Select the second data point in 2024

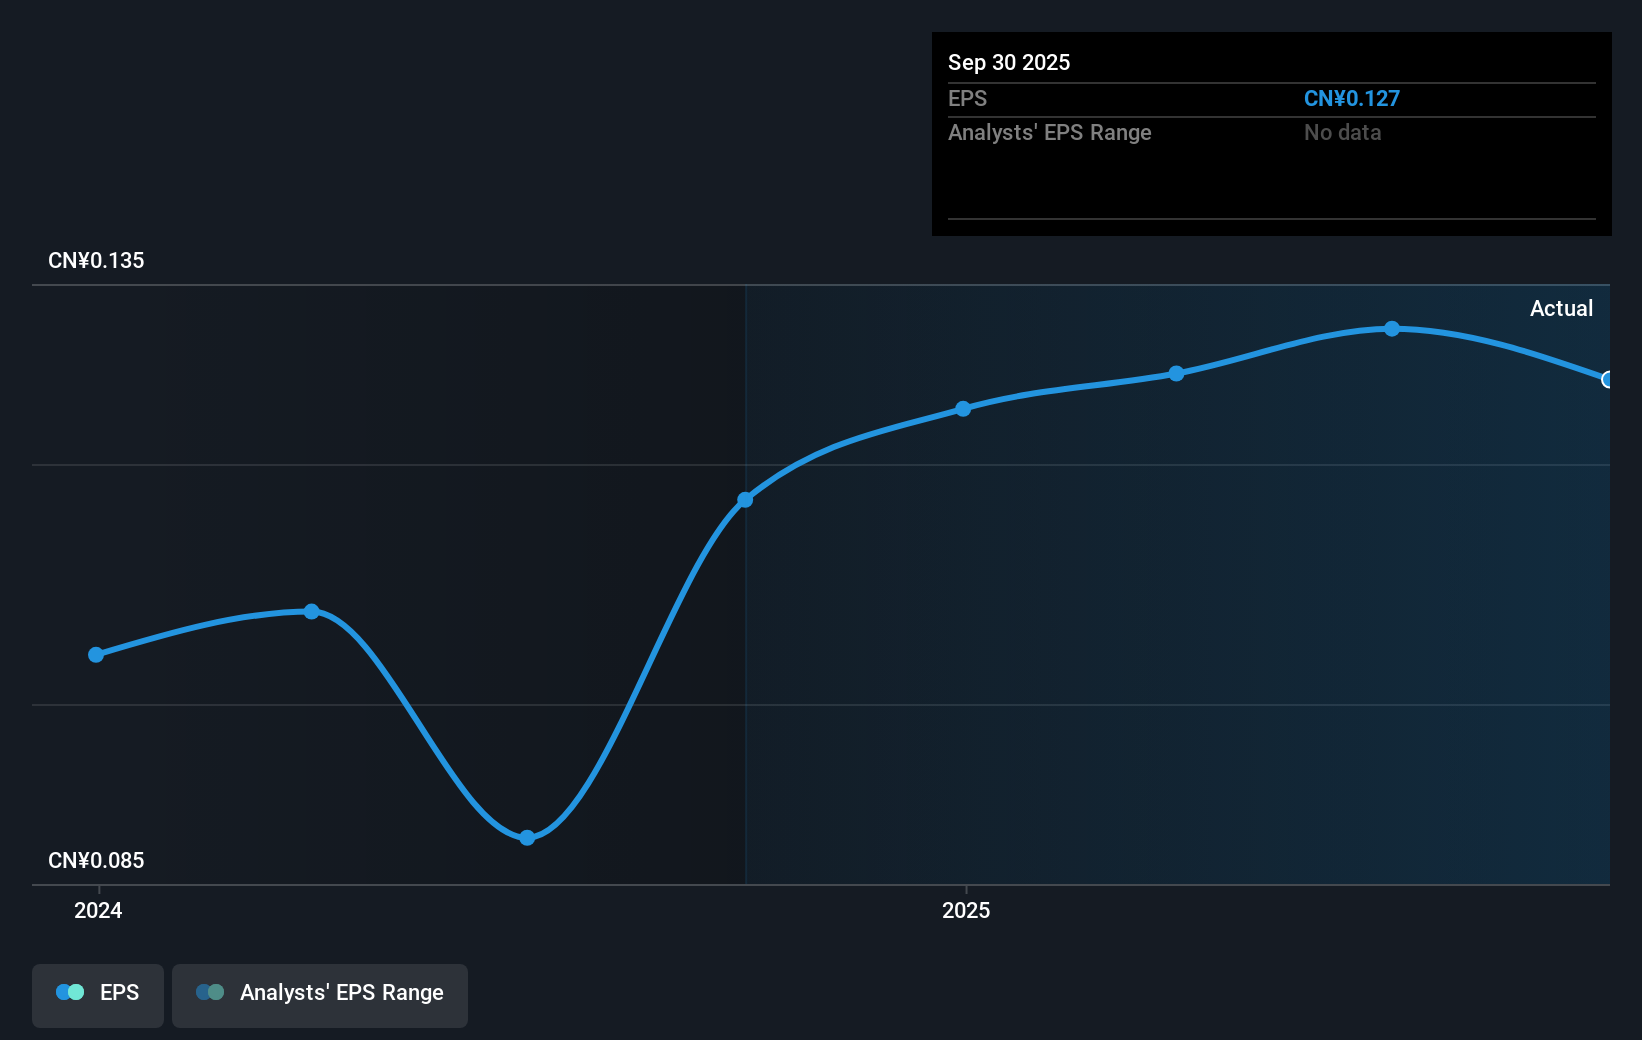pos(312,611)
